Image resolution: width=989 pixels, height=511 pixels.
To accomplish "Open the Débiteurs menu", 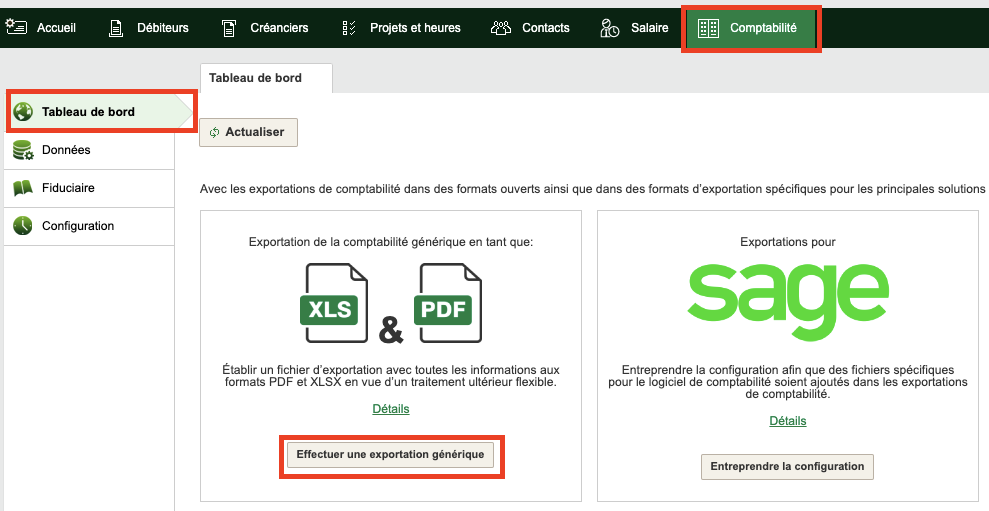I will tap(163, 28).
